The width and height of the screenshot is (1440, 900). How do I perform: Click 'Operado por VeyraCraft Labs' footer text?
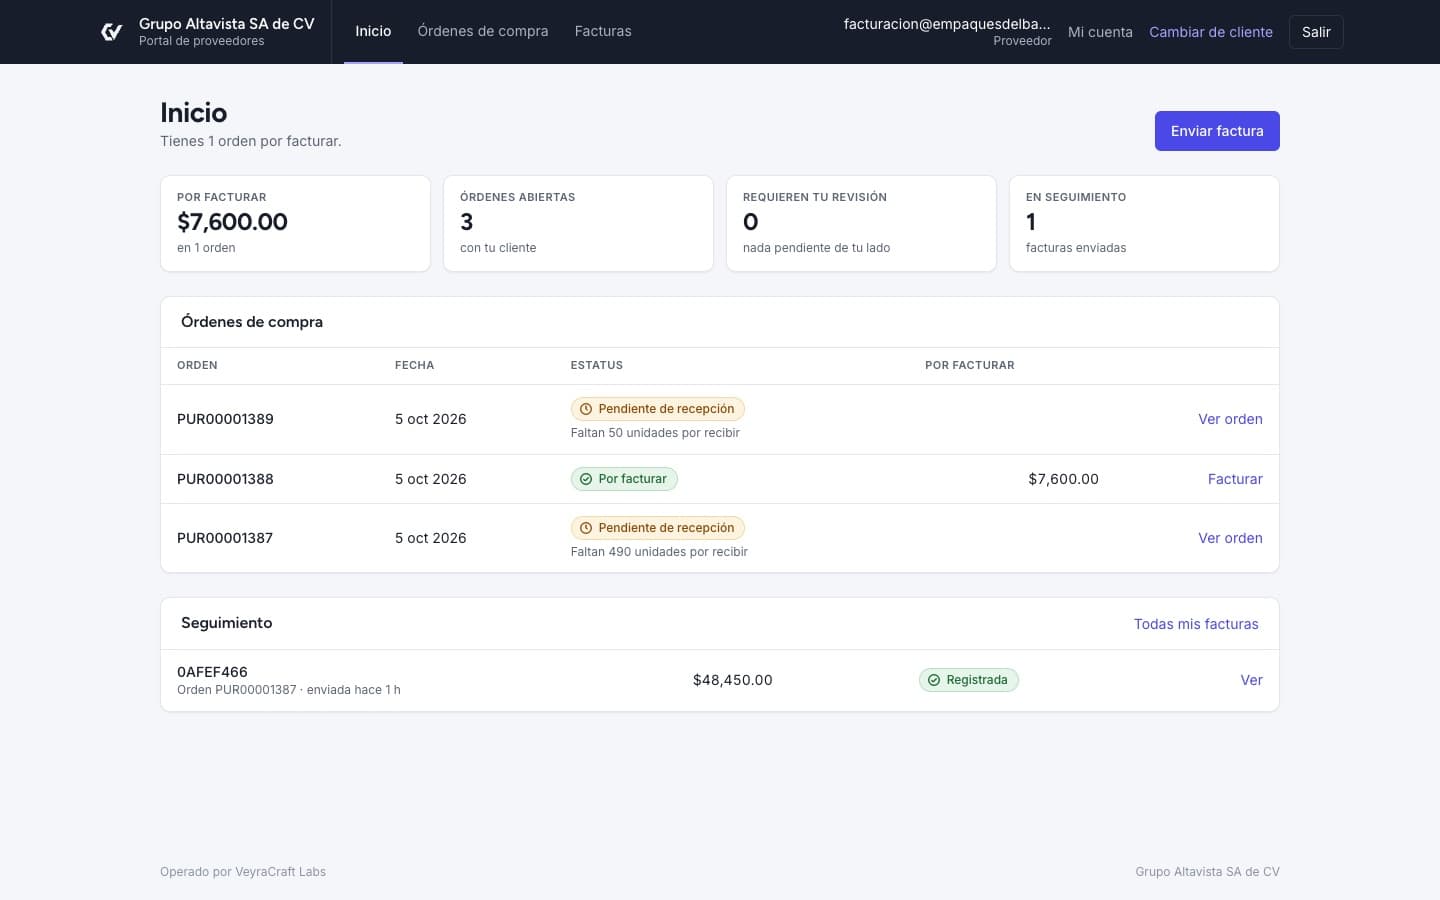tap(243, 872)
